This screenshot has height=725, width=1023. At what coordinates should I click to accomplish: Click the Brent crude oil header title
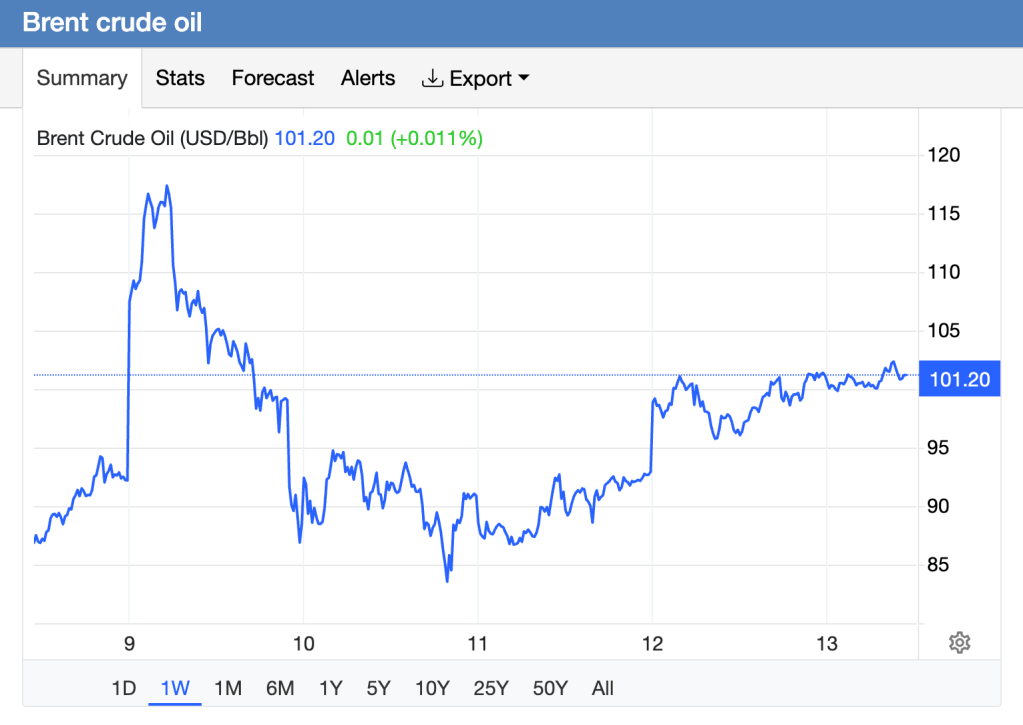click(x=105, y=22)
